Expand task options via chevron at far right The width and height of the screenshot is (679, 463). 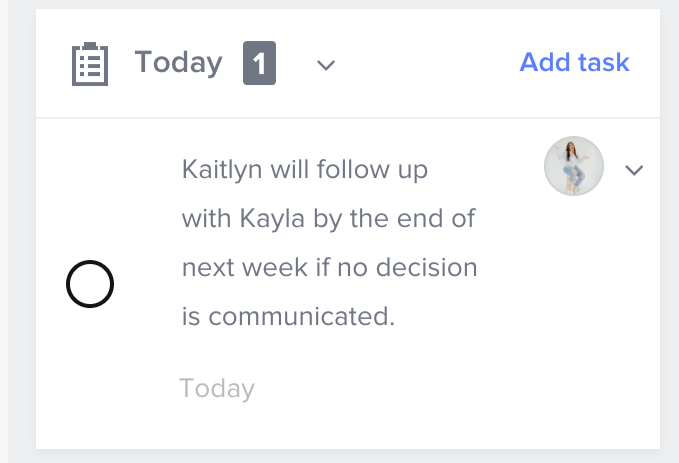click(x=633, y=170)
